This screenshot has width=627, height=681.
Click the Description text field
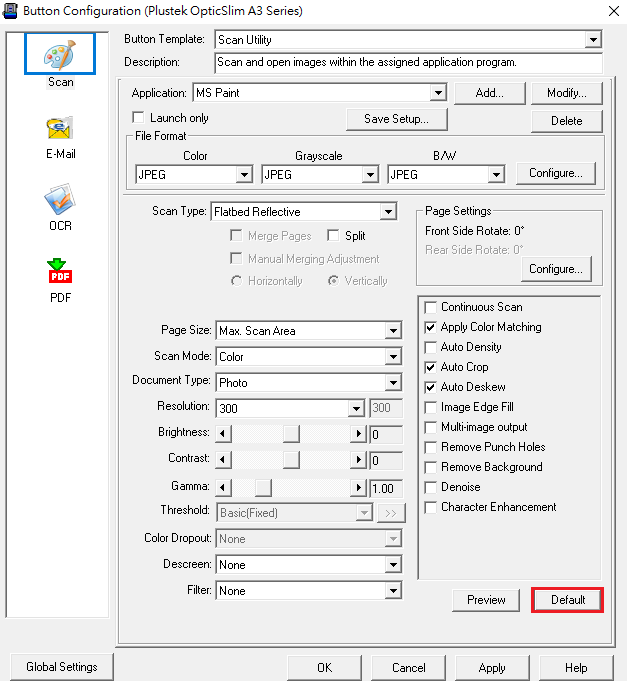pyautogui.click(x=408, y=62)
